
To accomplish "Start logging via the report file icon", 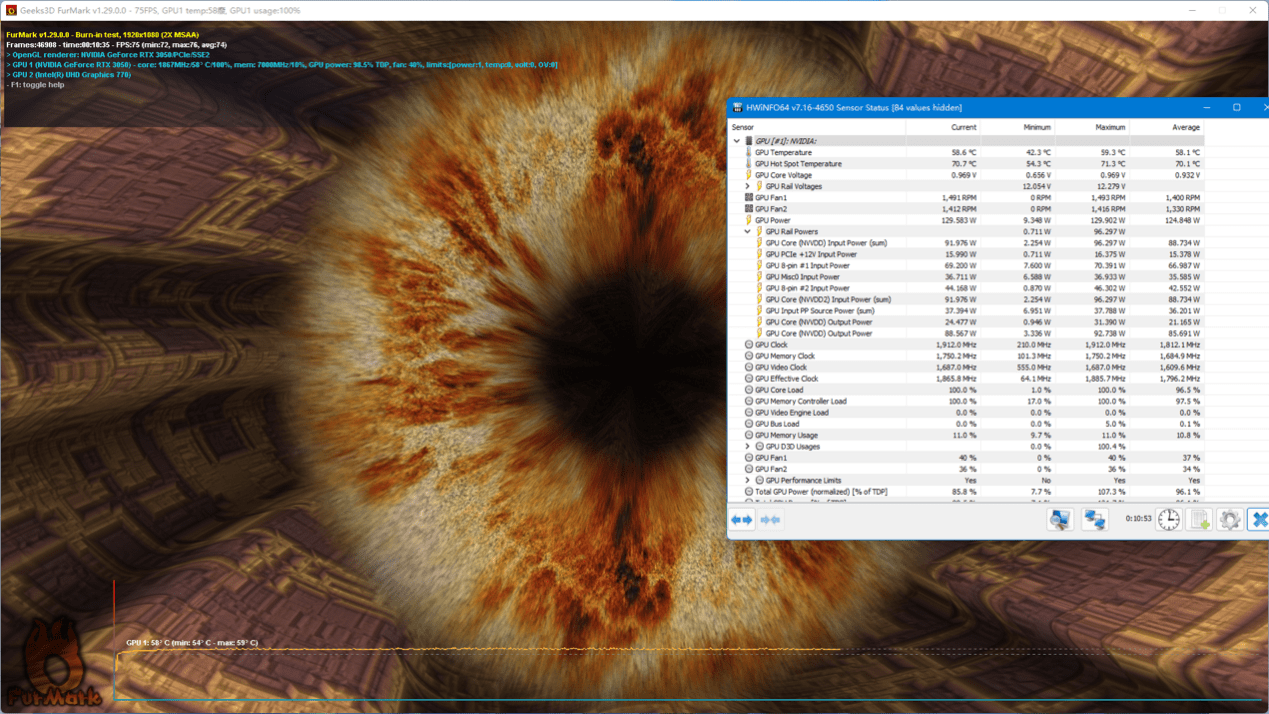I will point(1198,519).
